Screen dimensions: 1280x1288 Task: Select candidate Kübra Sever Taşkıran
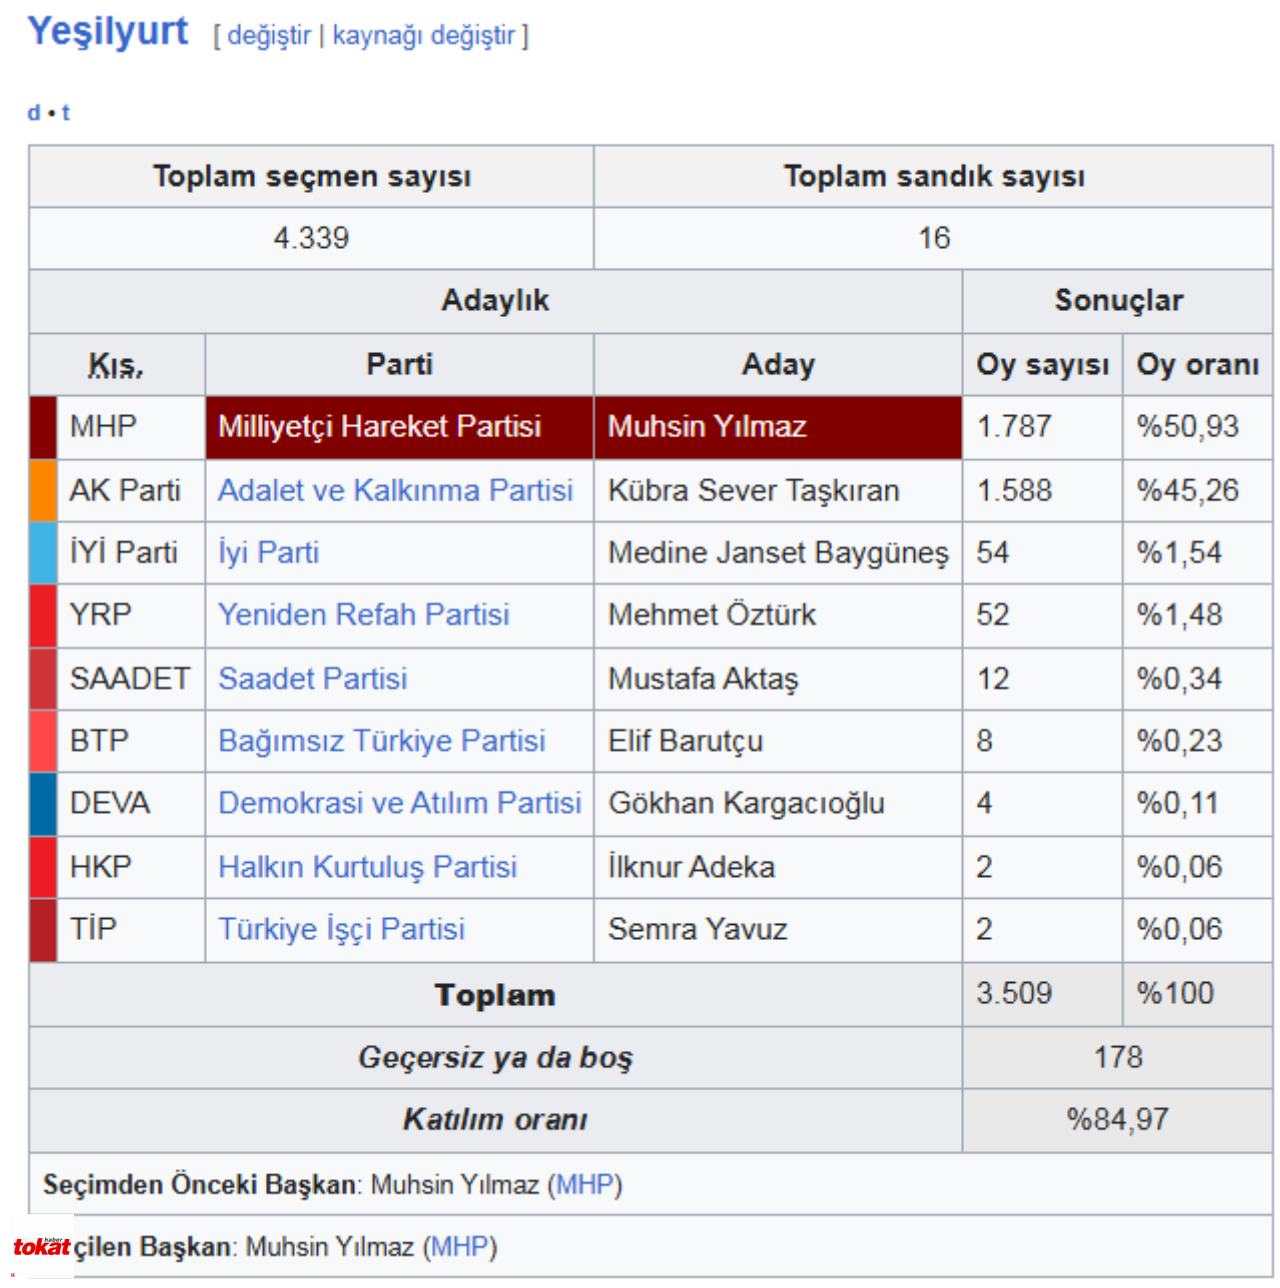[x=754, y=491]
